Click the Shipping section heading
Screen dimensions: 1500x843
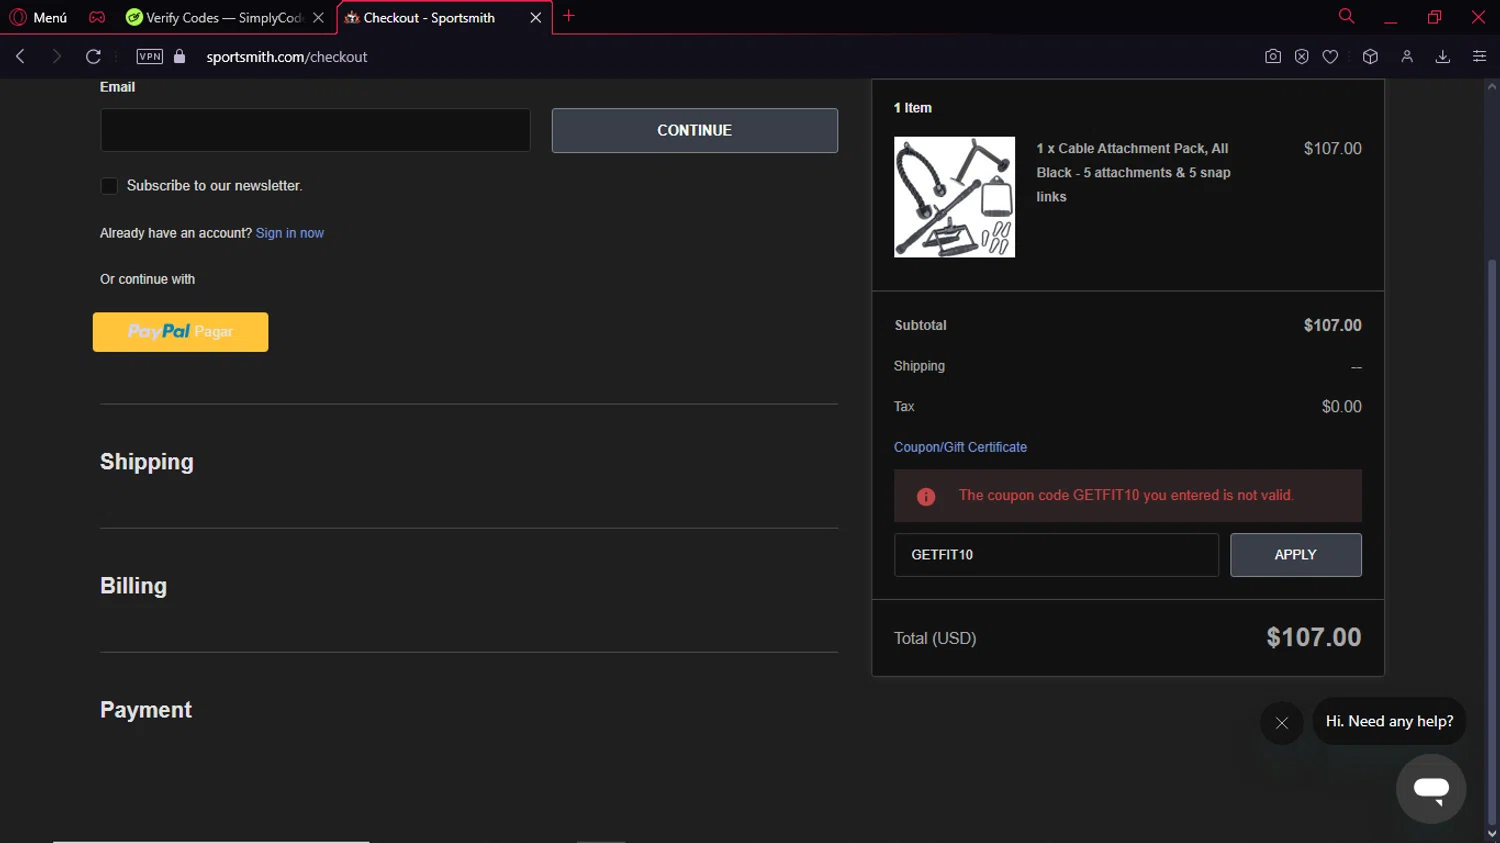[147, 462]
